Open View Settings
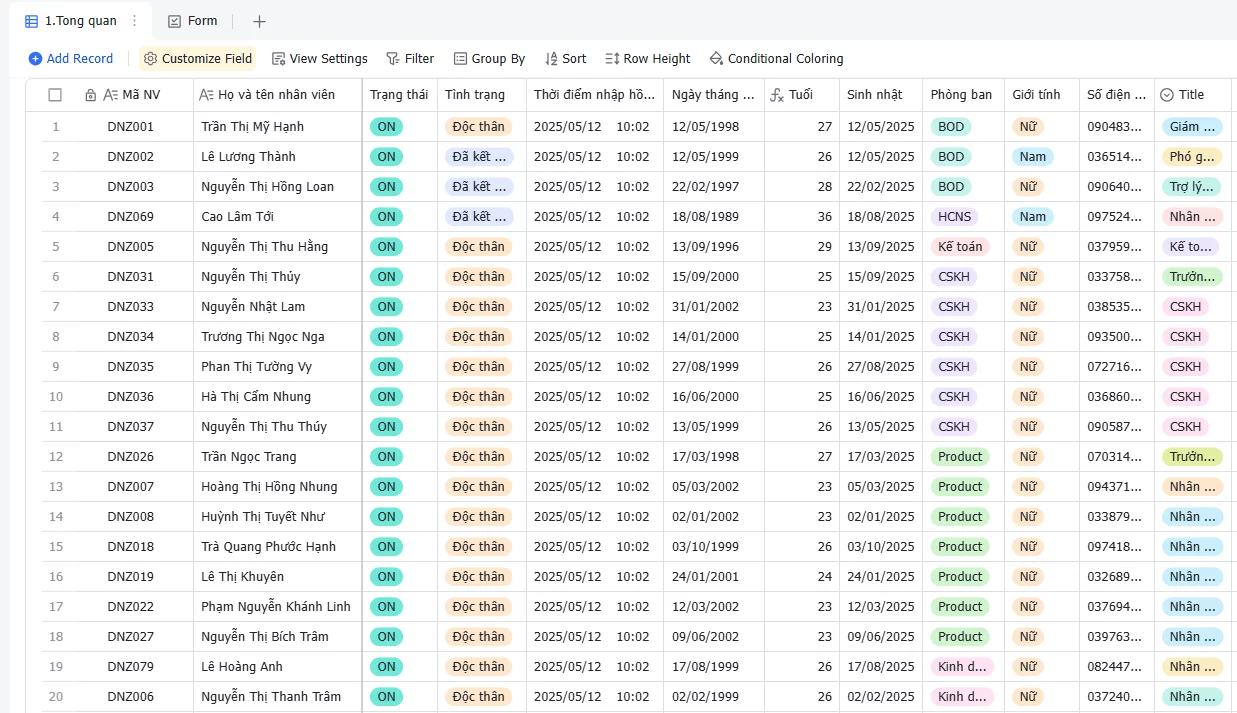1237x713 pixels. (x=320, y=59)
